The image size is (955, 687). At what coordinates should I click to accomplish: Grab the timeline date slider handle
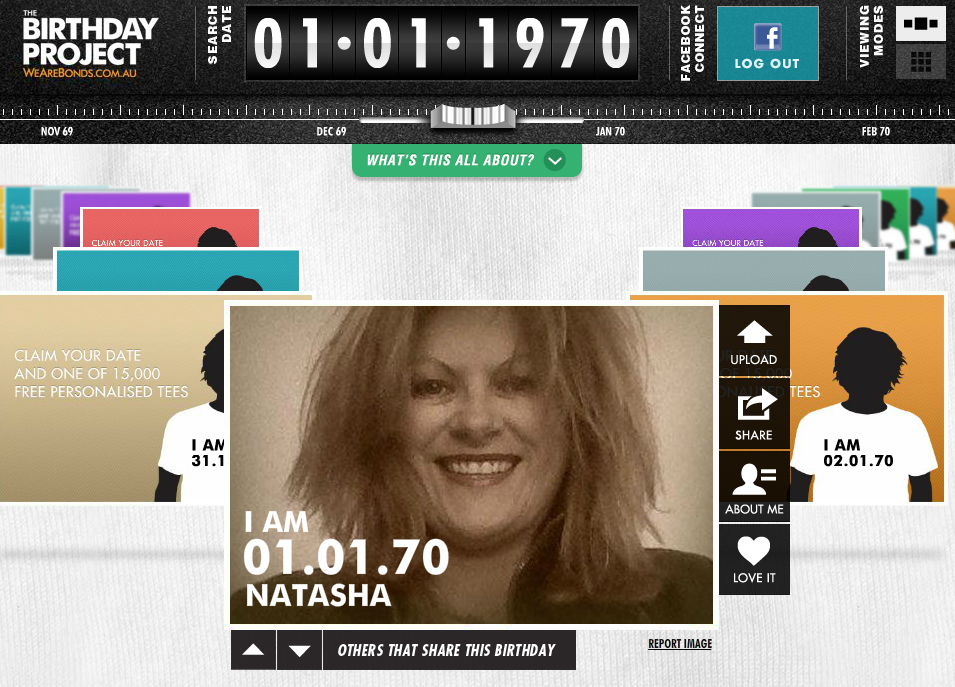(473, 115)
